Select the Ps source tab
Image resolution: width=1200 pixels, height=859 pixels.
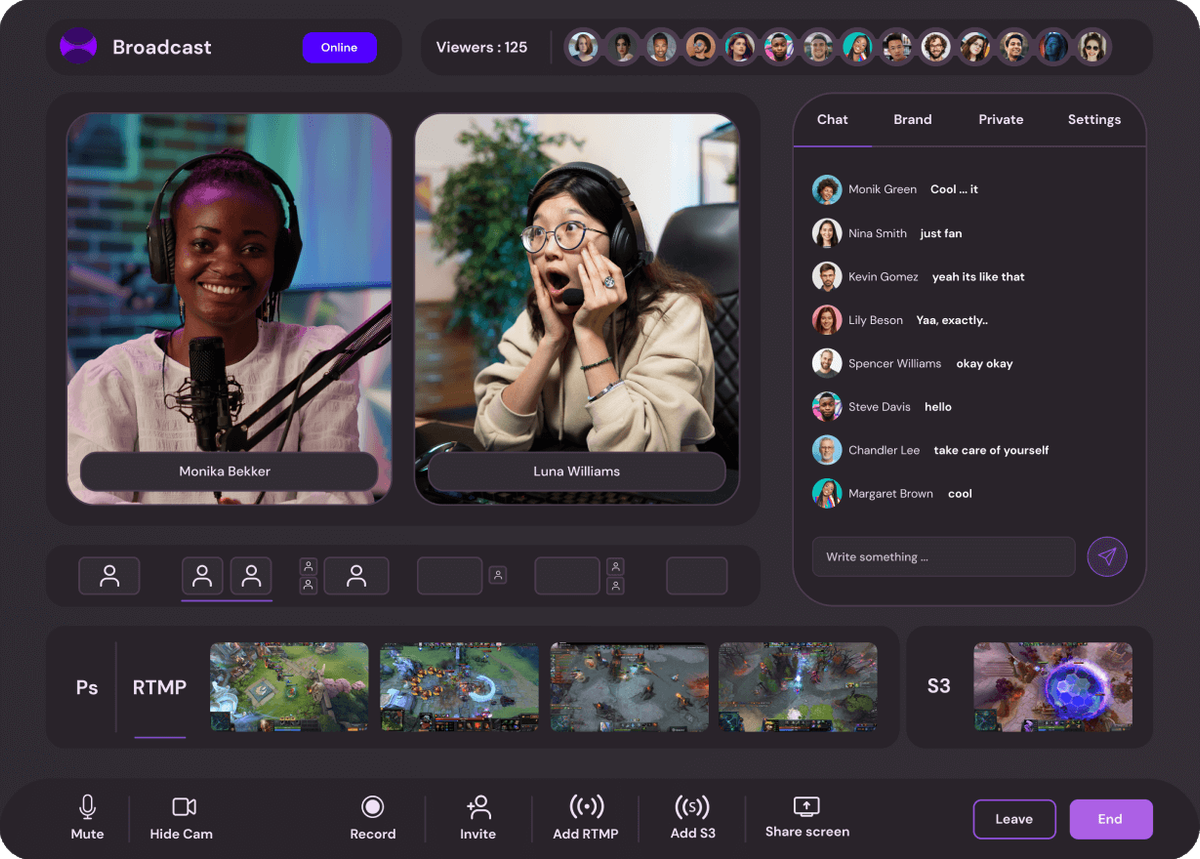pos(87,687)
